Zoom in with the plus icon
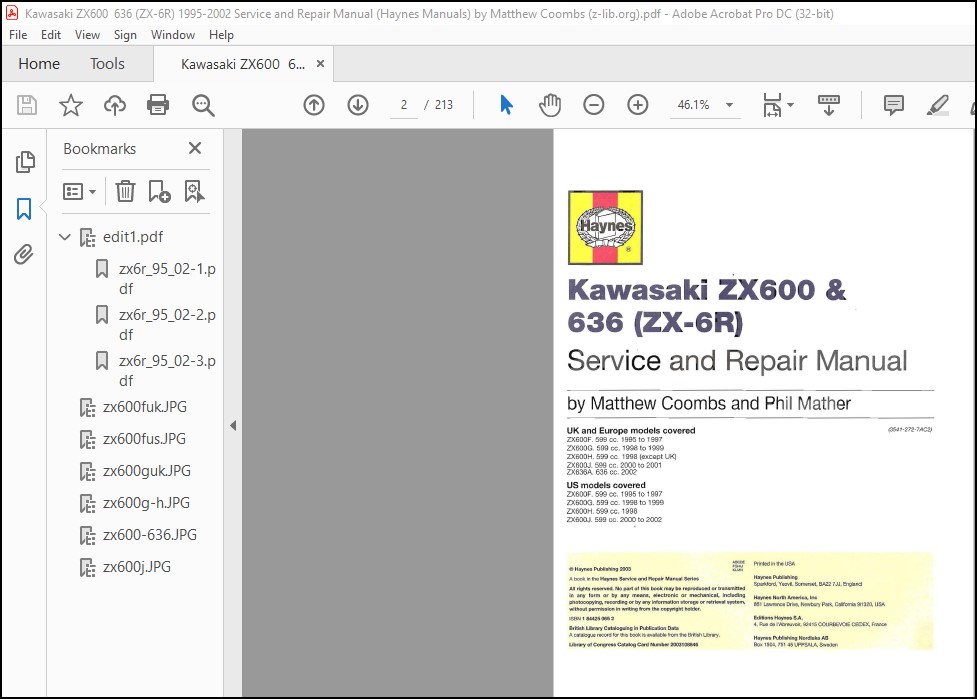 pyautogui.click(x=637, y=105)
